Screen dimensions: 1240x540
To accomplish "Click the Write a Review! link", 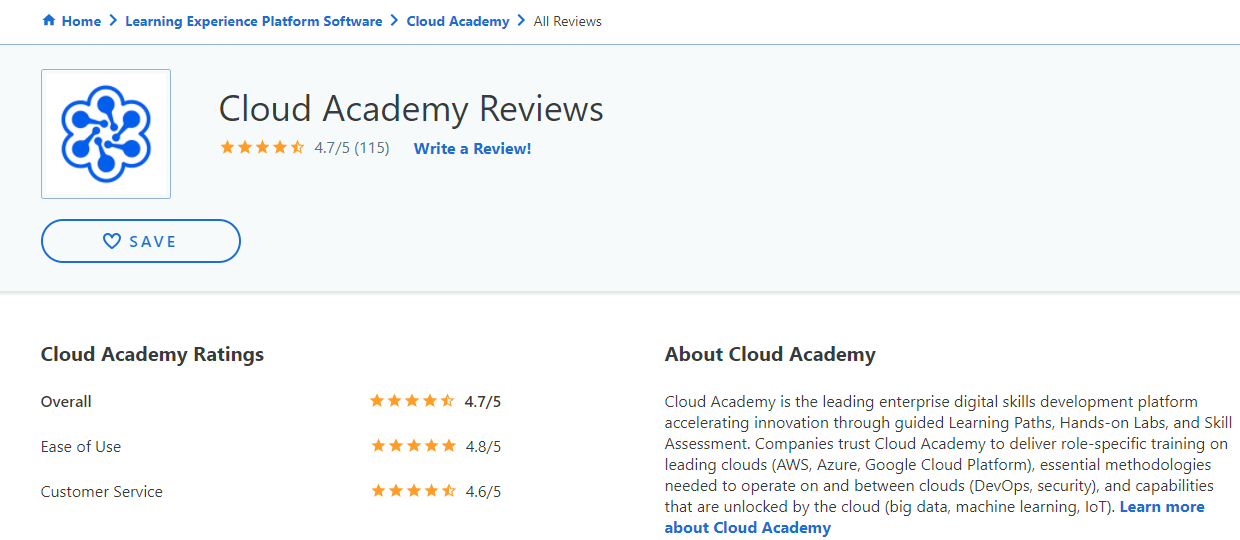I will click(472, 148).
